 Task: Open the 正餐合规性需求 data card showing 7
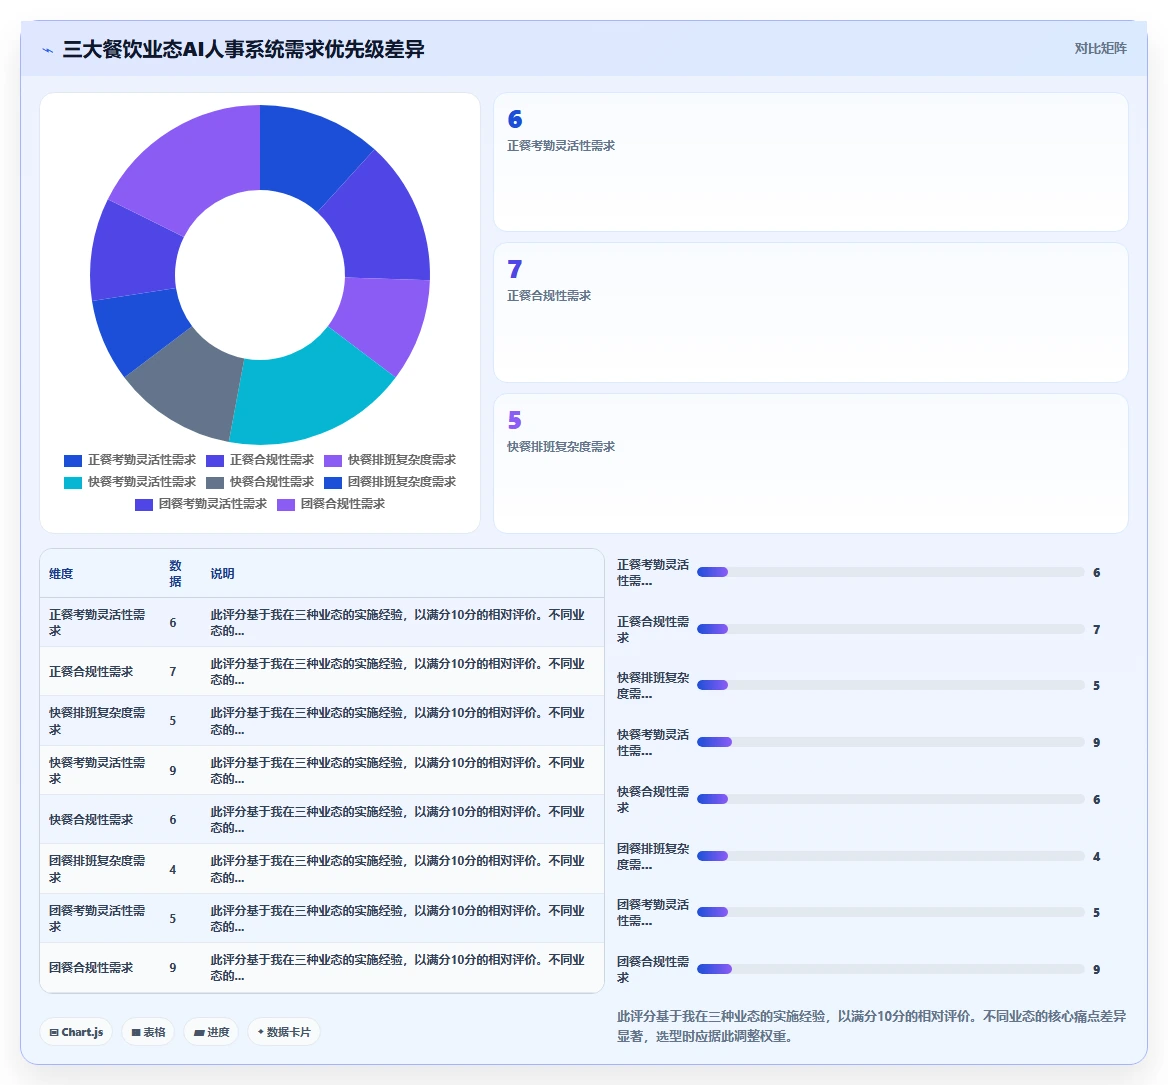tap(810, 313)
